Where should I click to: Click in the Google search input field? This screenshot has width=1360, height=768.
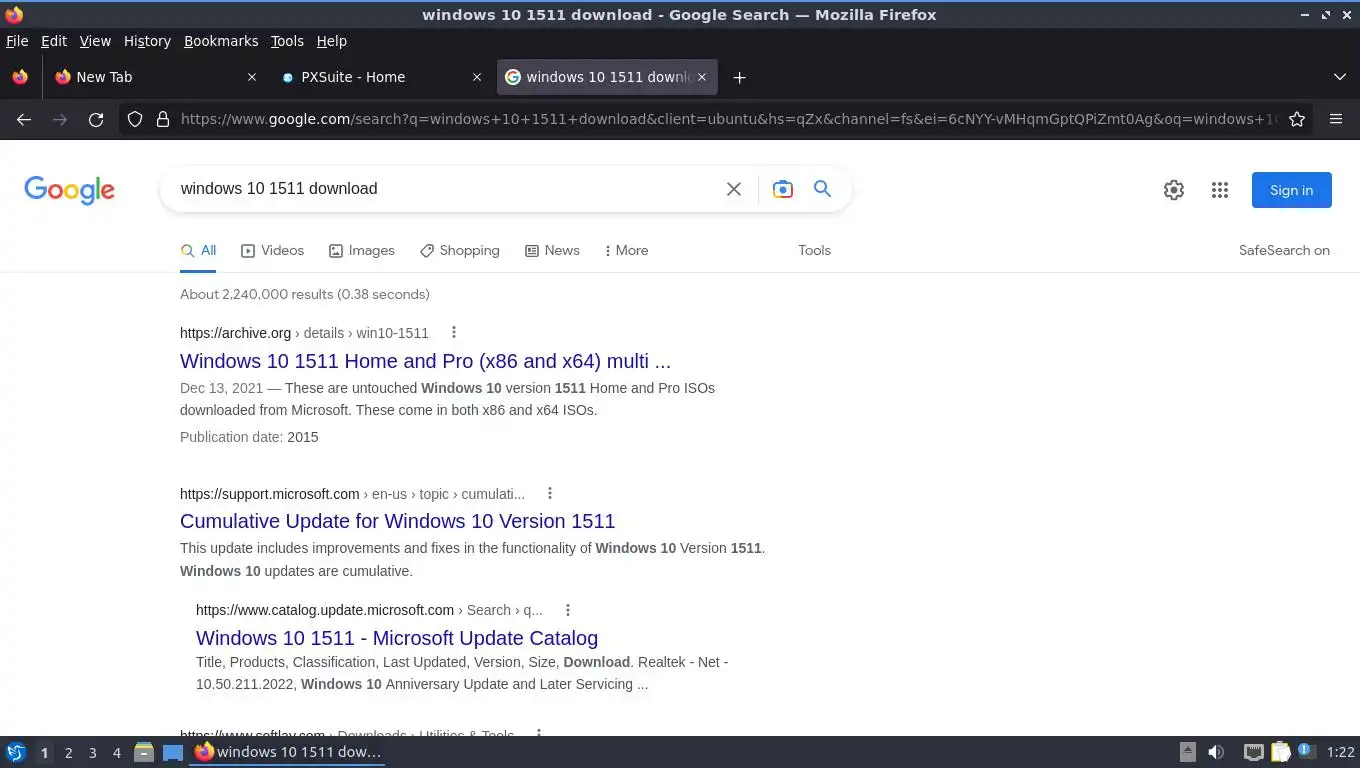[445, 189]
